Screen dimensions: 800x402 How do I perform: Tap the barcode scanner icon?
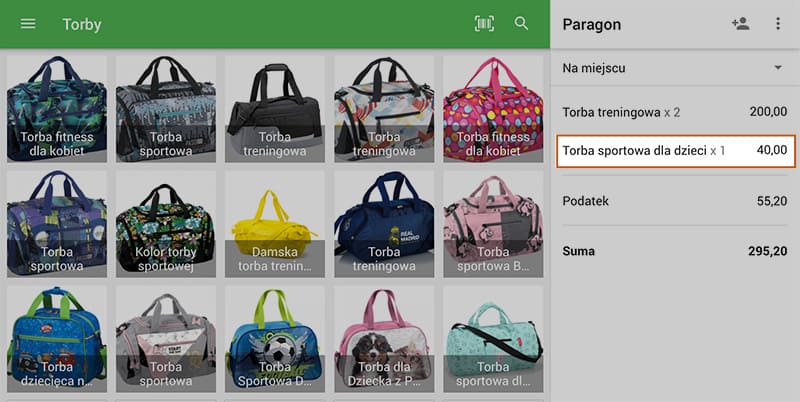tap(484, 23)
